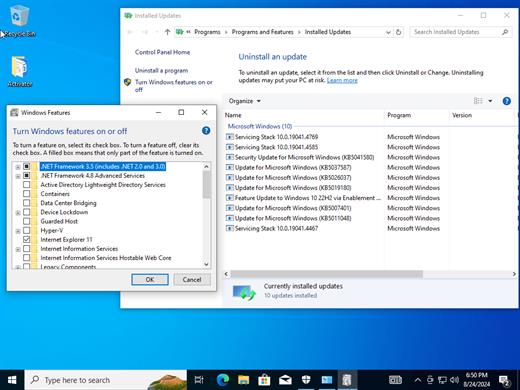Click Programs in breadcrumb path

click(207, 32)
